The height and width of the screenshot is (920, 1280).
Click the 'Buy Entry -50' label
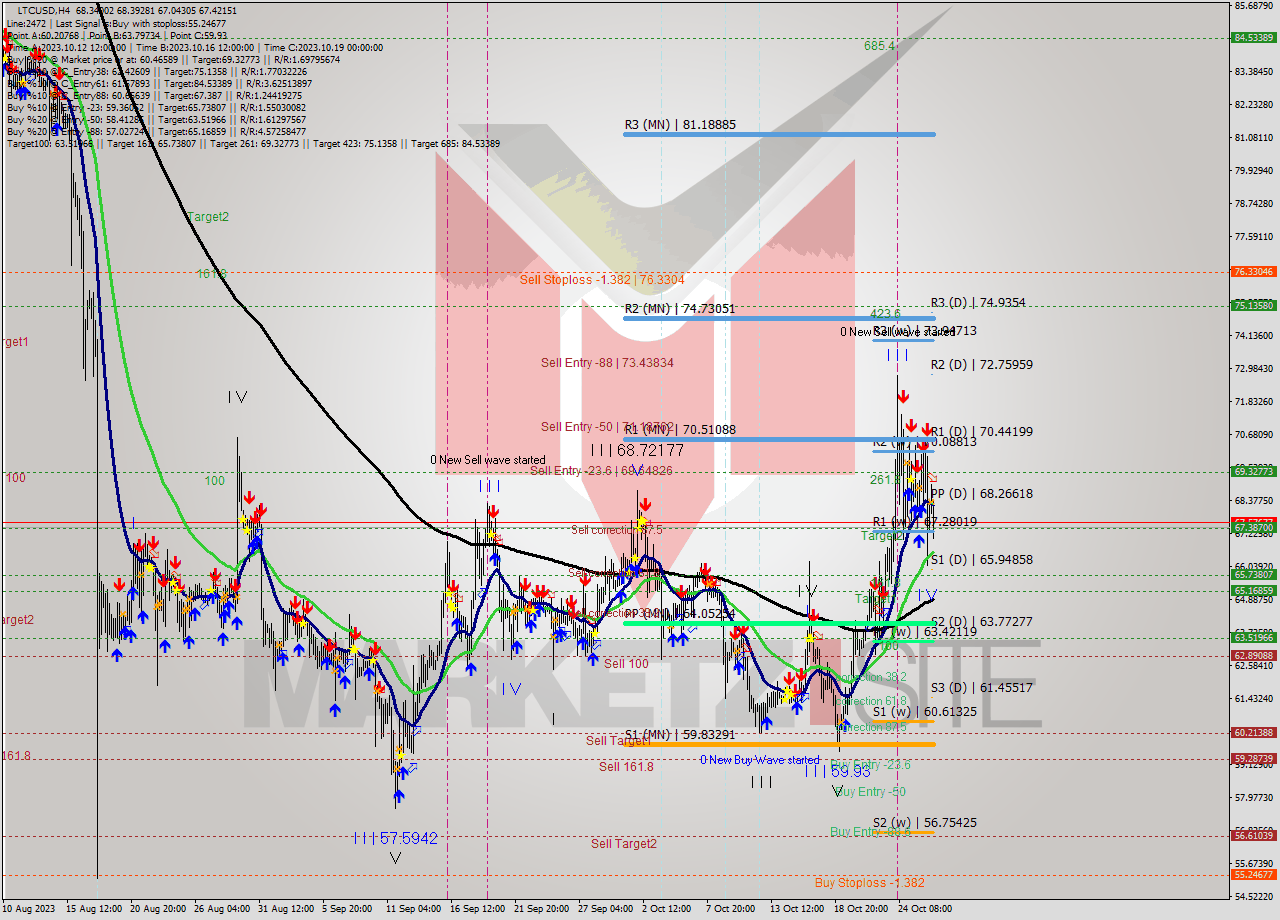coord(869,792)
